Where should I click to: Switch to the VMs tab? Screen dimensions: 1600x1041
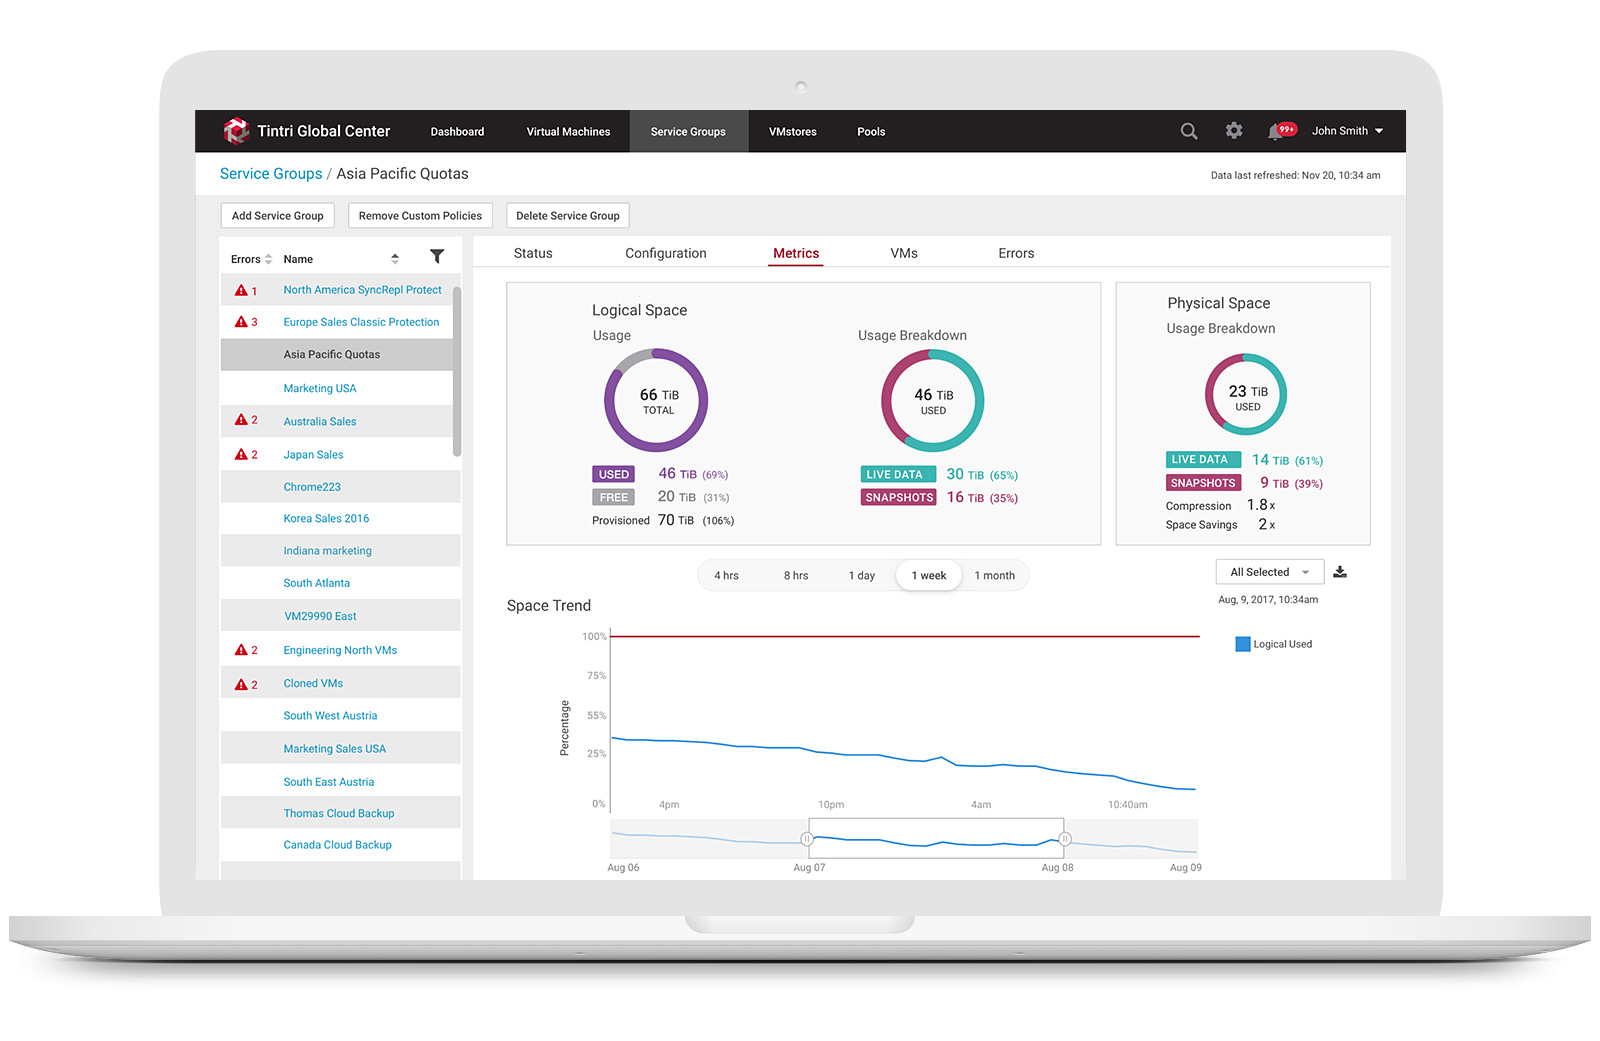904,253
